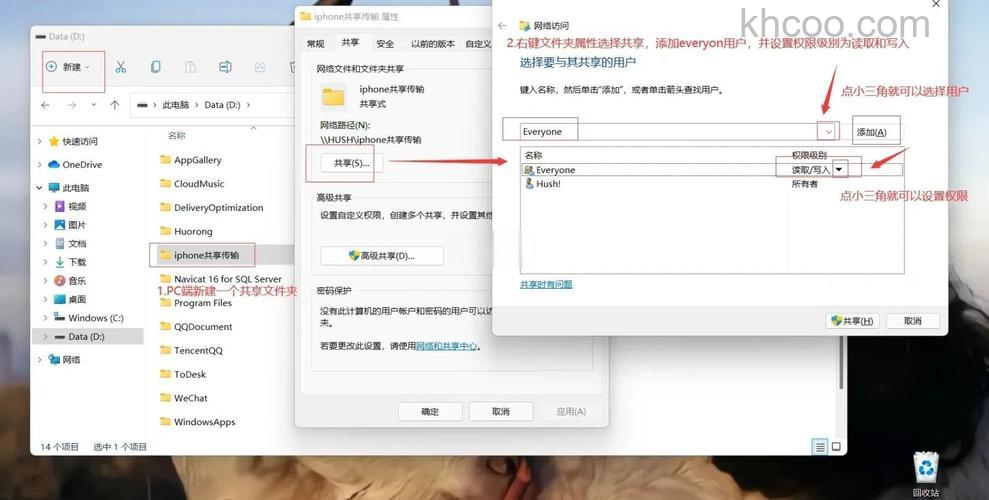Open Previous Versions (以前的版本) tab

433,44
